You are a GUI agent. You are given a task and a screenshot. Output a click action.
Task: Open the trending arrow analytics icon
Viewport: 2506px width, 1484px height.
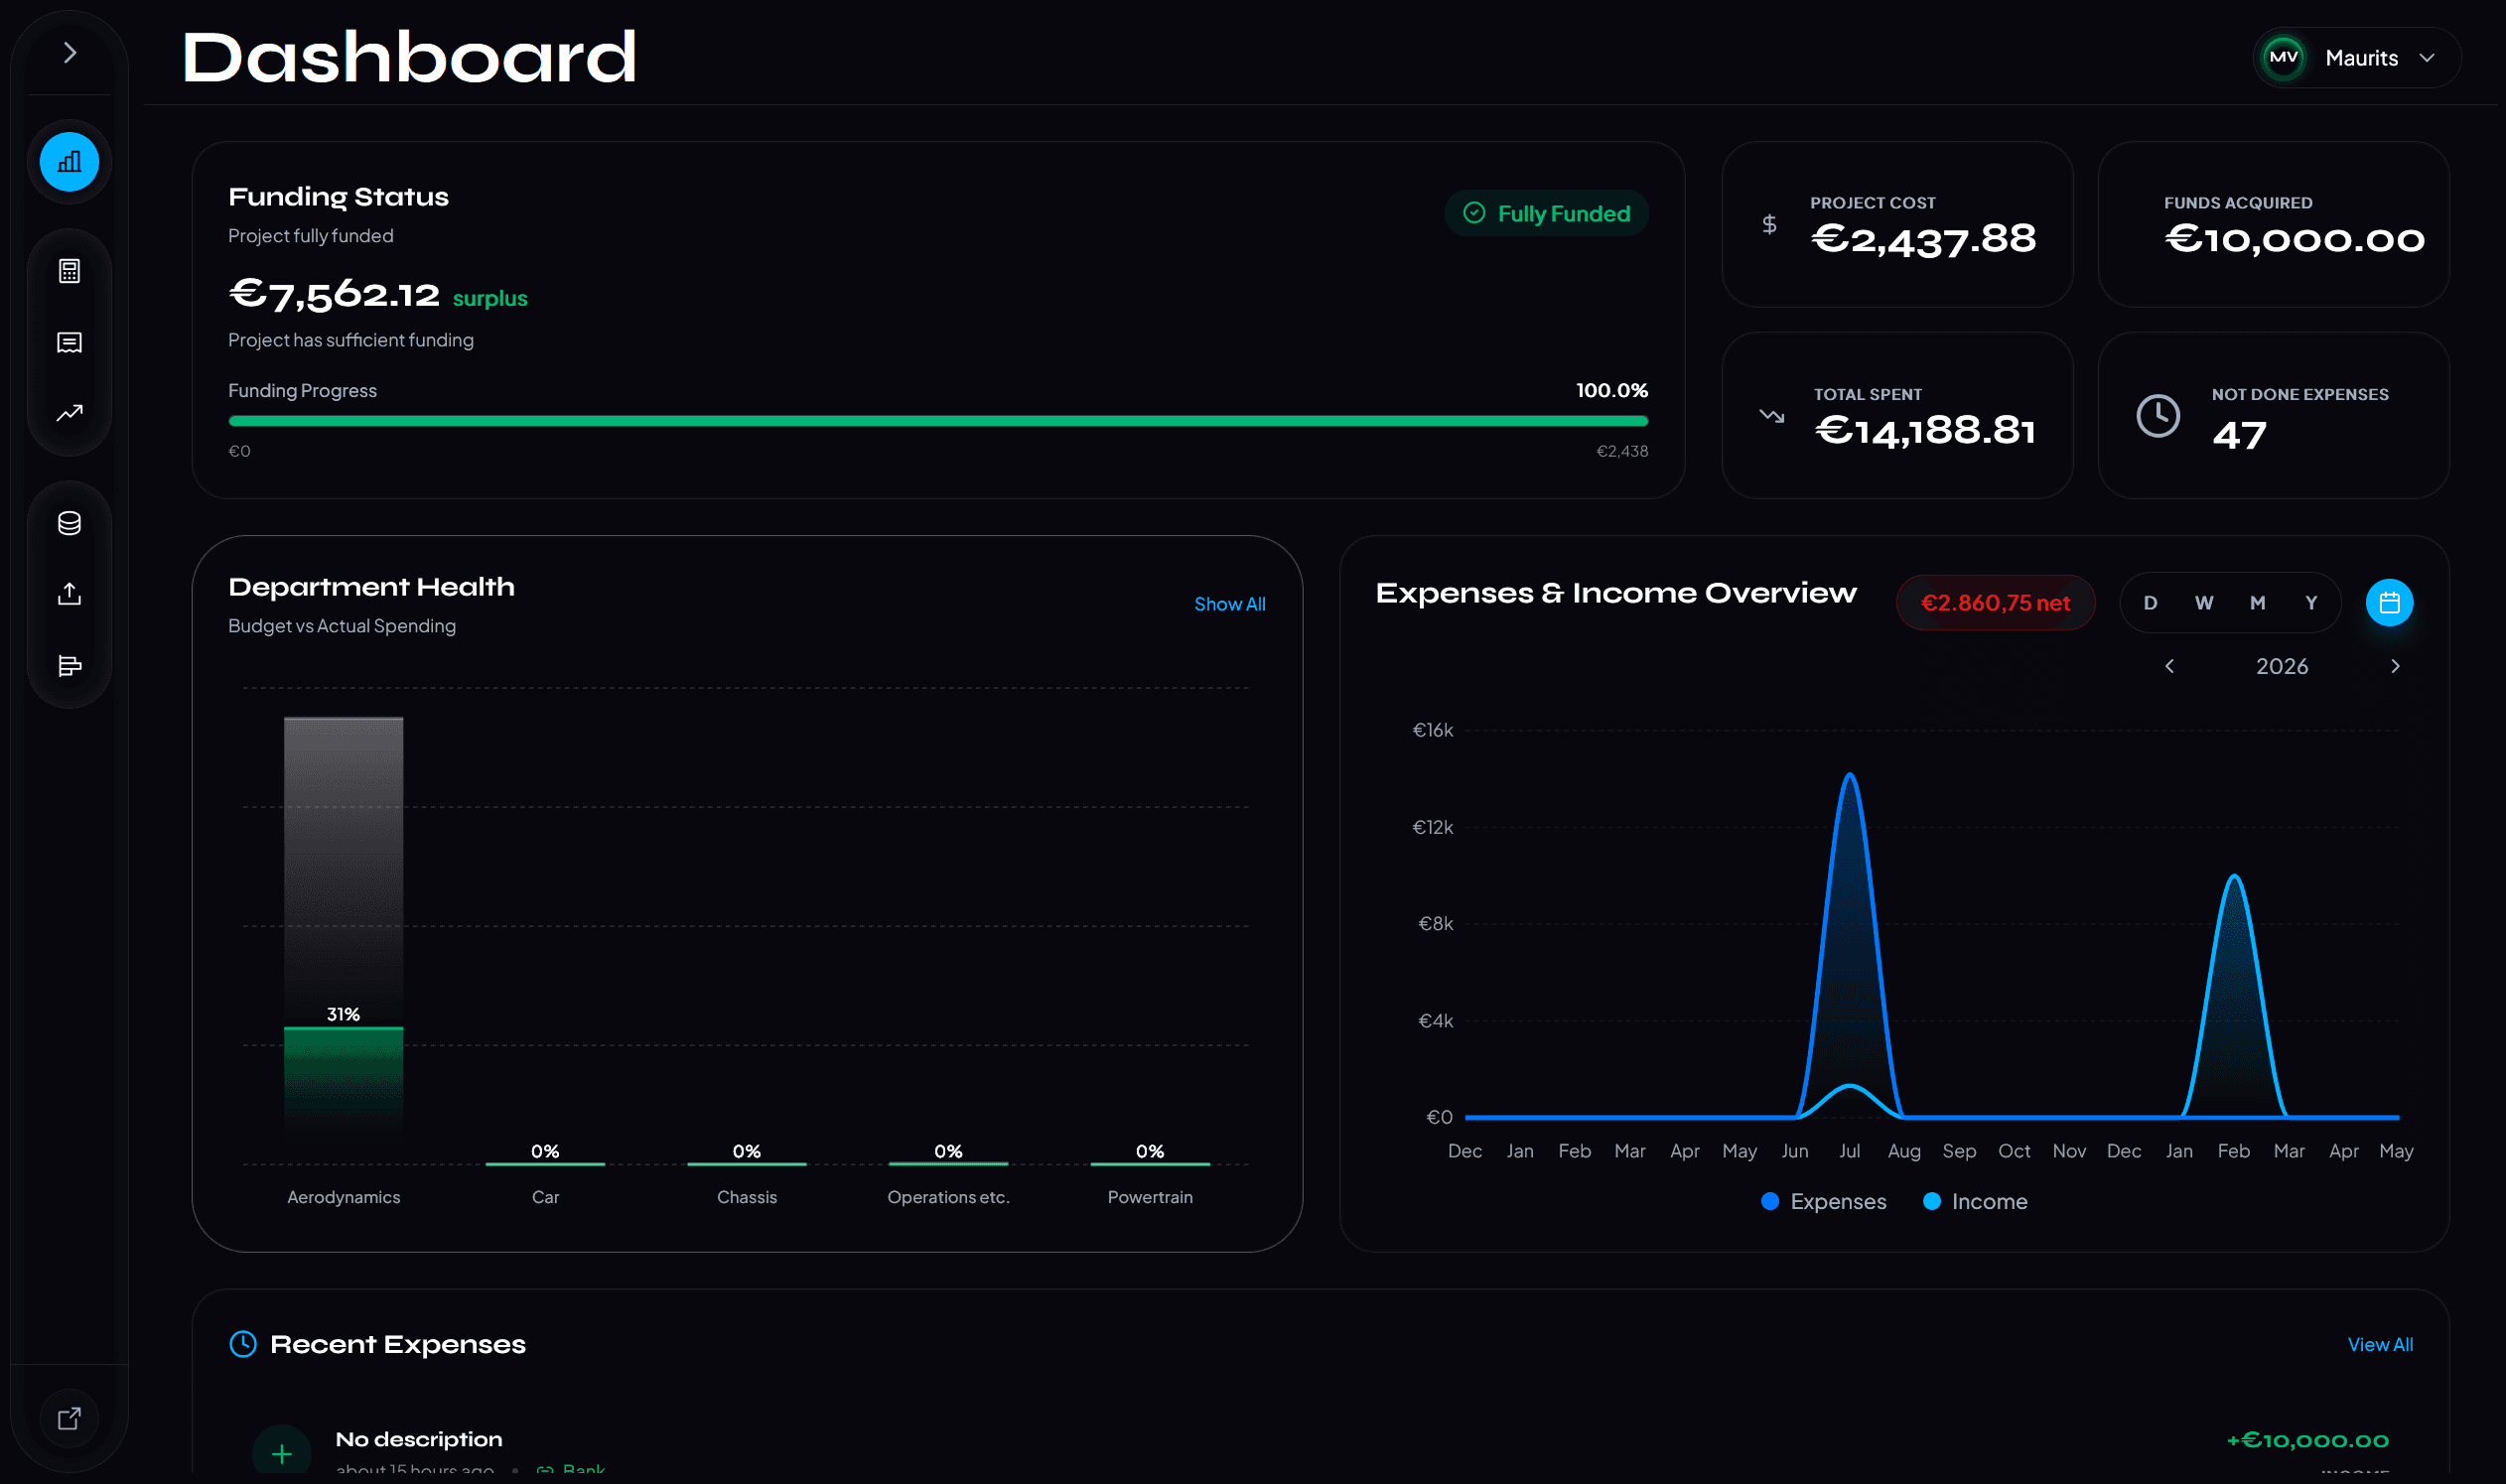(x=69, y=413)
